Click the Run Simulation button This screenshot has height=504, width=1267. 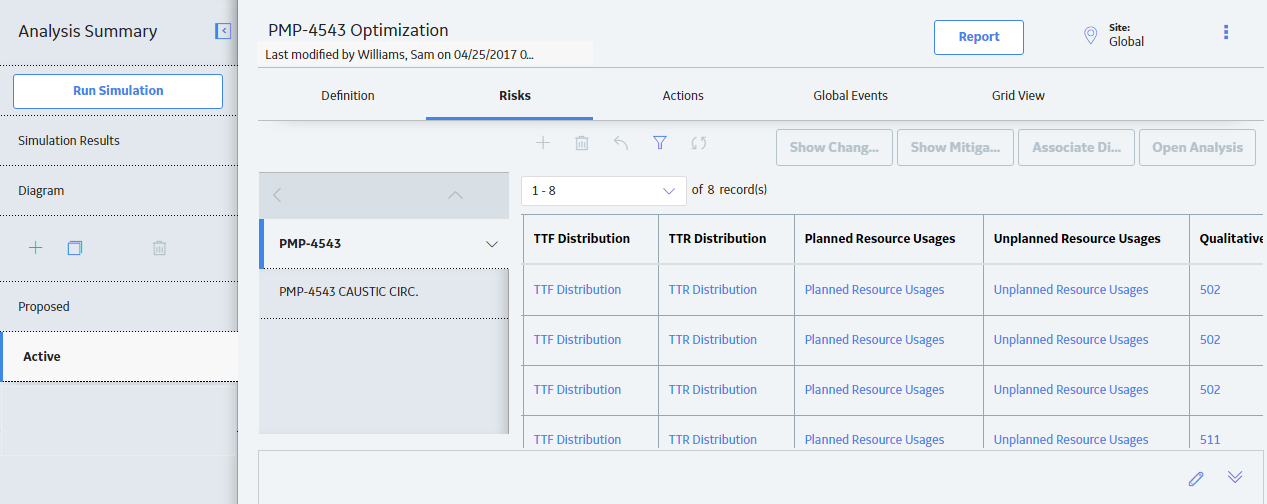pyautogui.click(x=118, y=91)
